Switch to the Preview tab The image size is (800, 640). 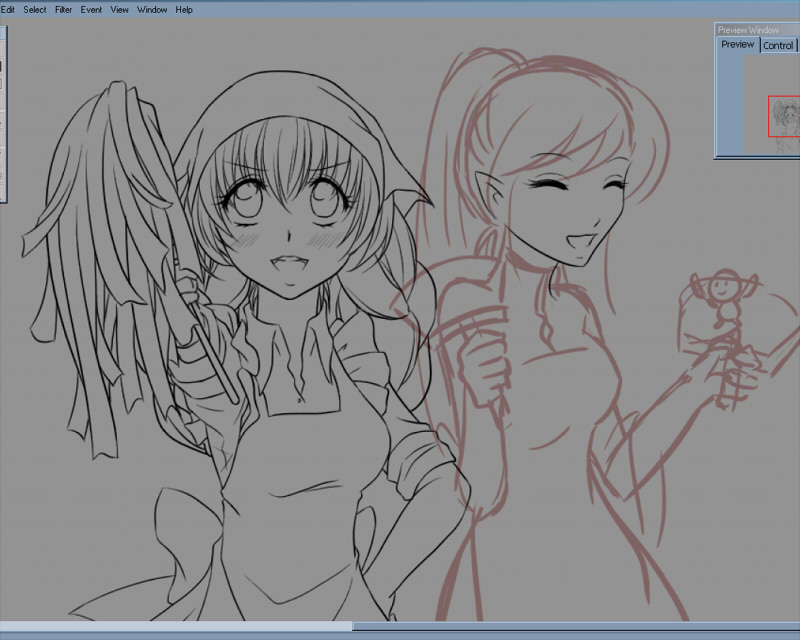[x=738, y=45]
